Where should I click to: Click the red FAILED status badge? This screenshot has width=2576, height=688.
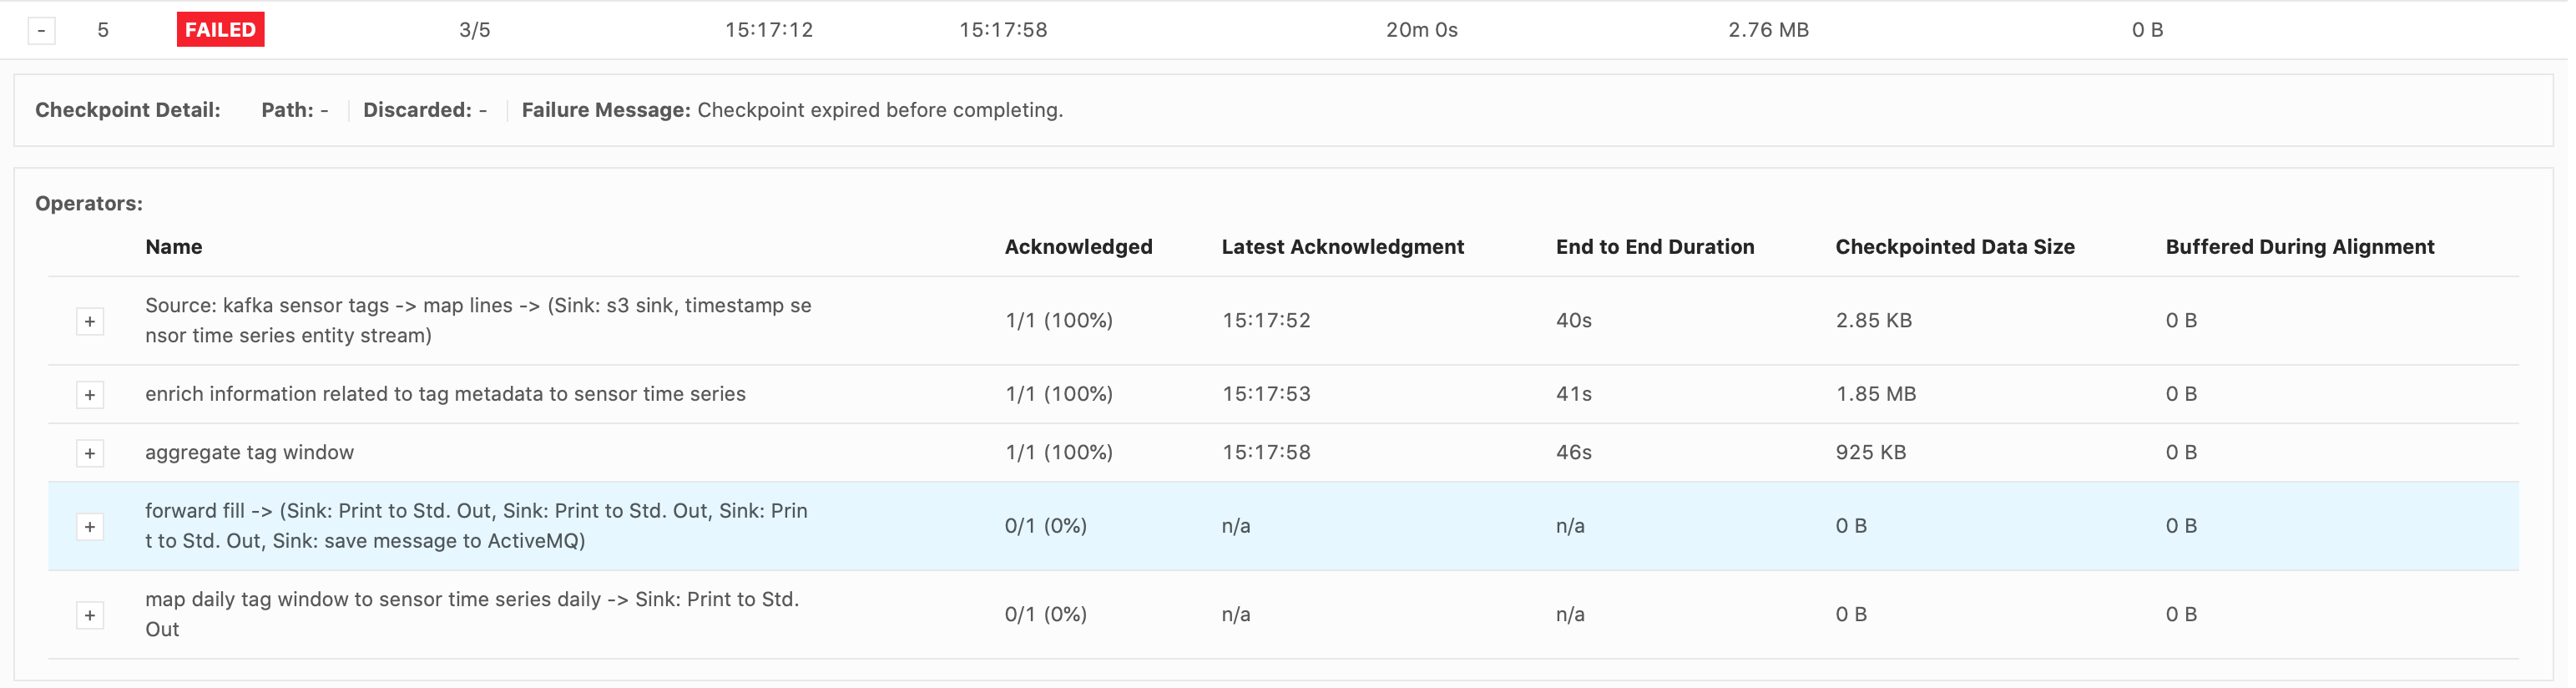pos(220,30)
